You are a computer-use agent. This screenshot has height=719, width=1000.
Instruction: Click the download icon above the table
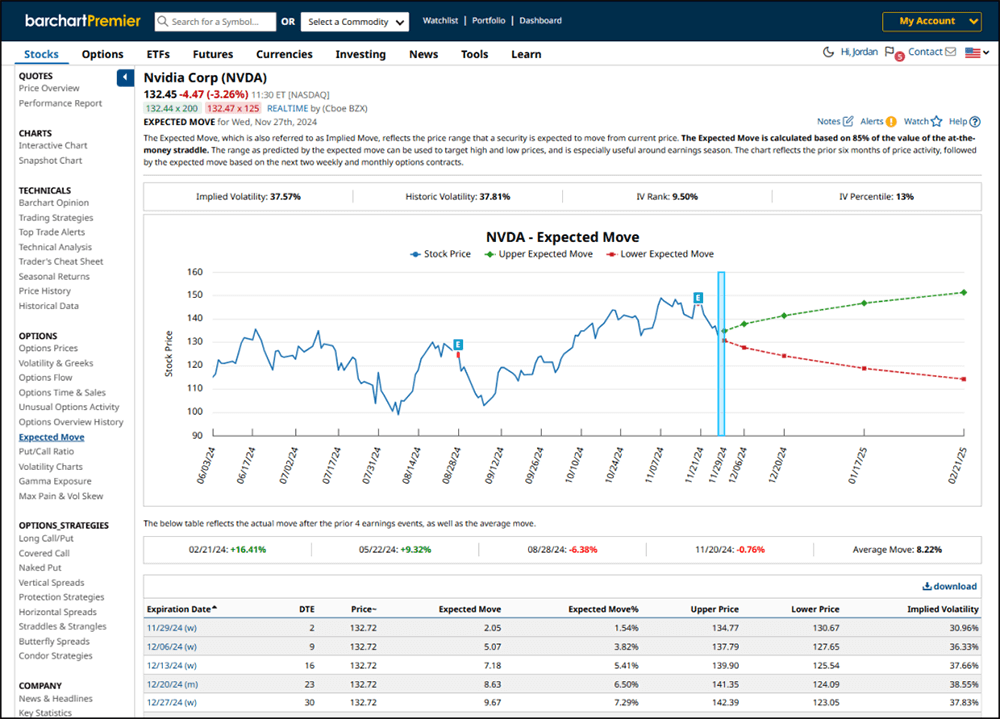coord(927,586)
